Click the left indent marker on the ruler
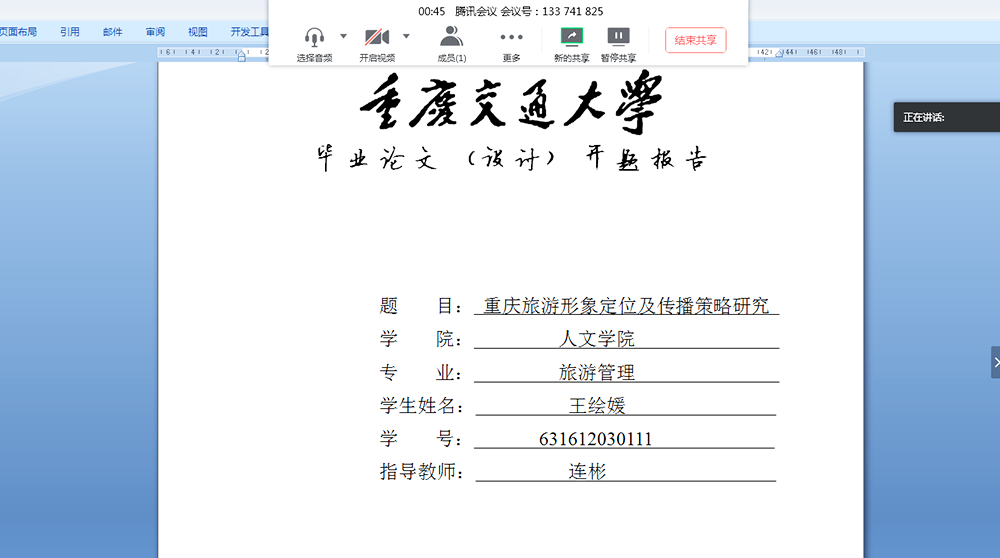 (x=241, y=55)
